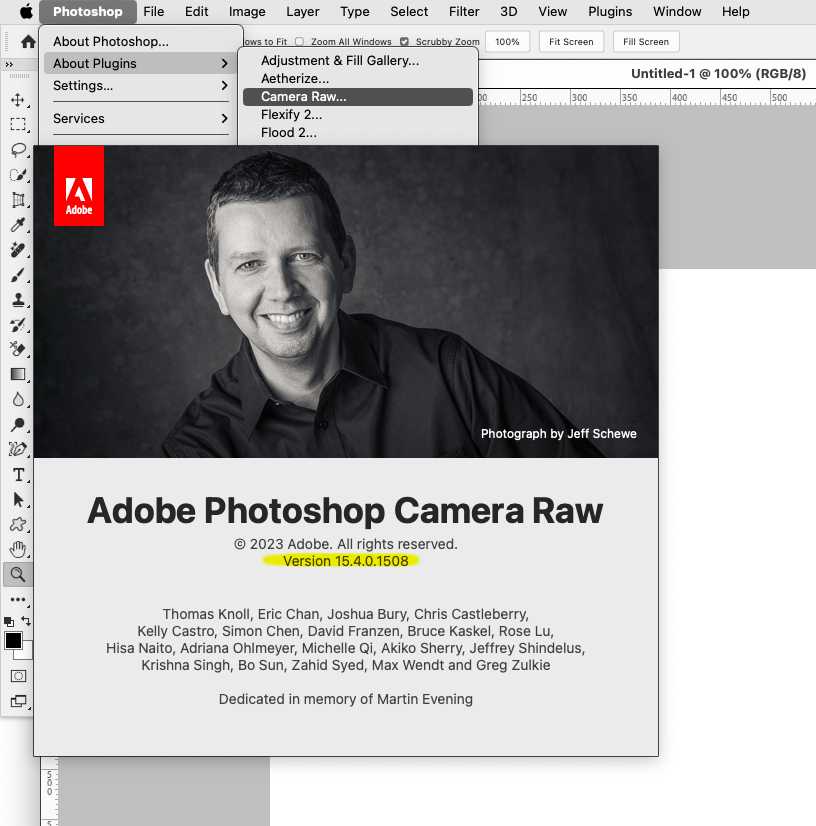Select the Horizontal Type tool

tap(18, 475)
